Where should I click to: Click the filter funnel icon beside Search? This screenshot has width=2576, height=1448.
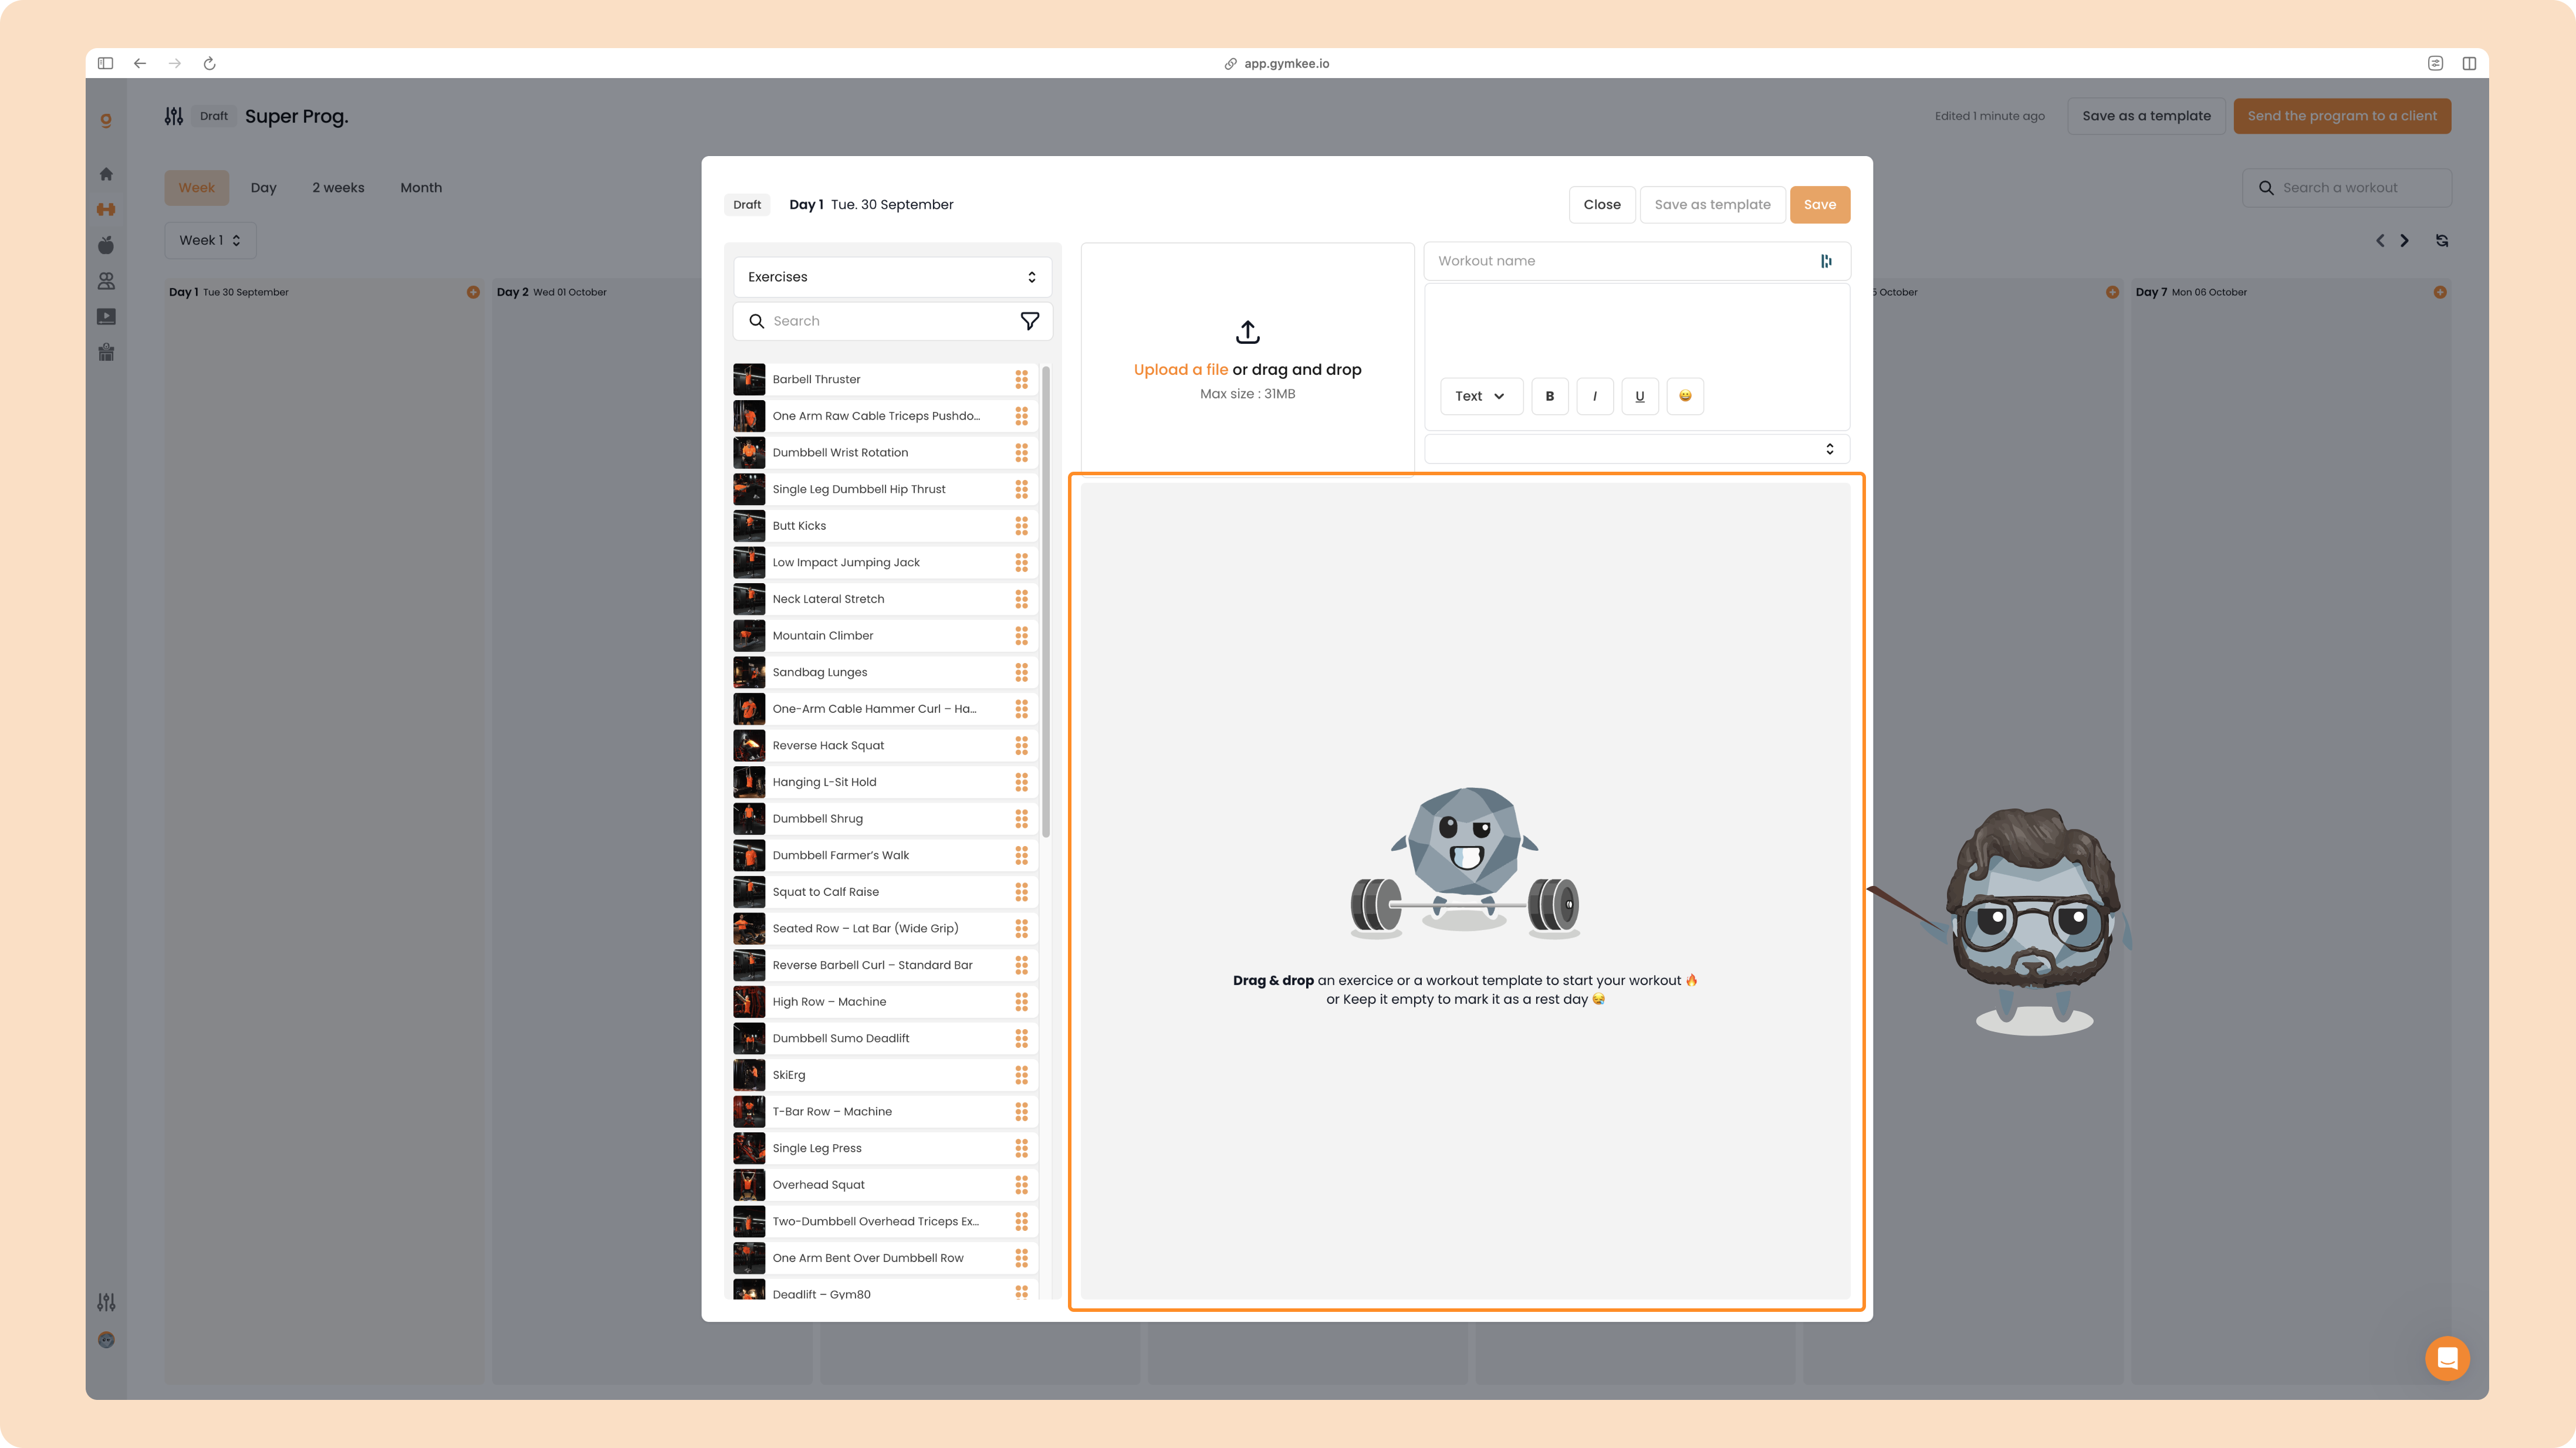point(1029,321)
